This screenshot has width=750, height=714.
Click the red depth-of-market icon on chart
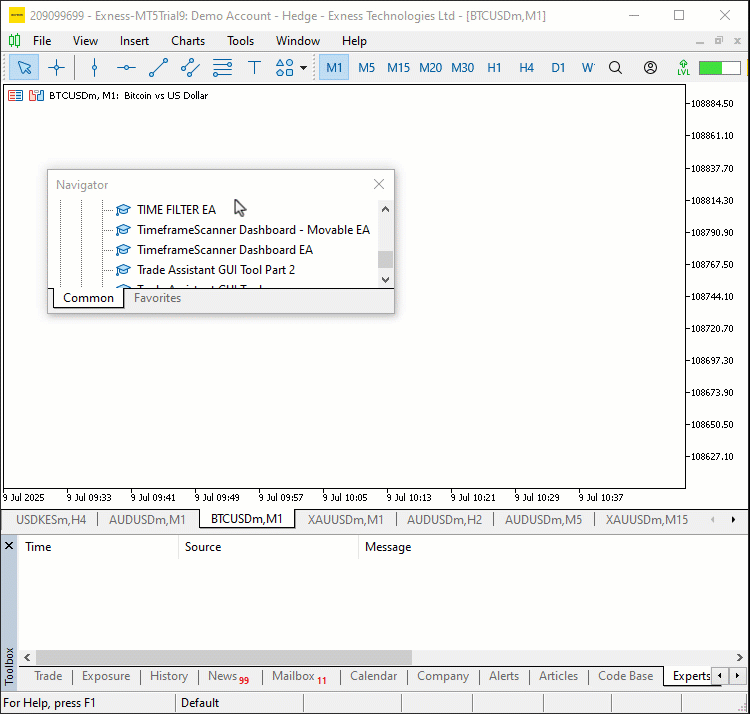pos(15,96)
